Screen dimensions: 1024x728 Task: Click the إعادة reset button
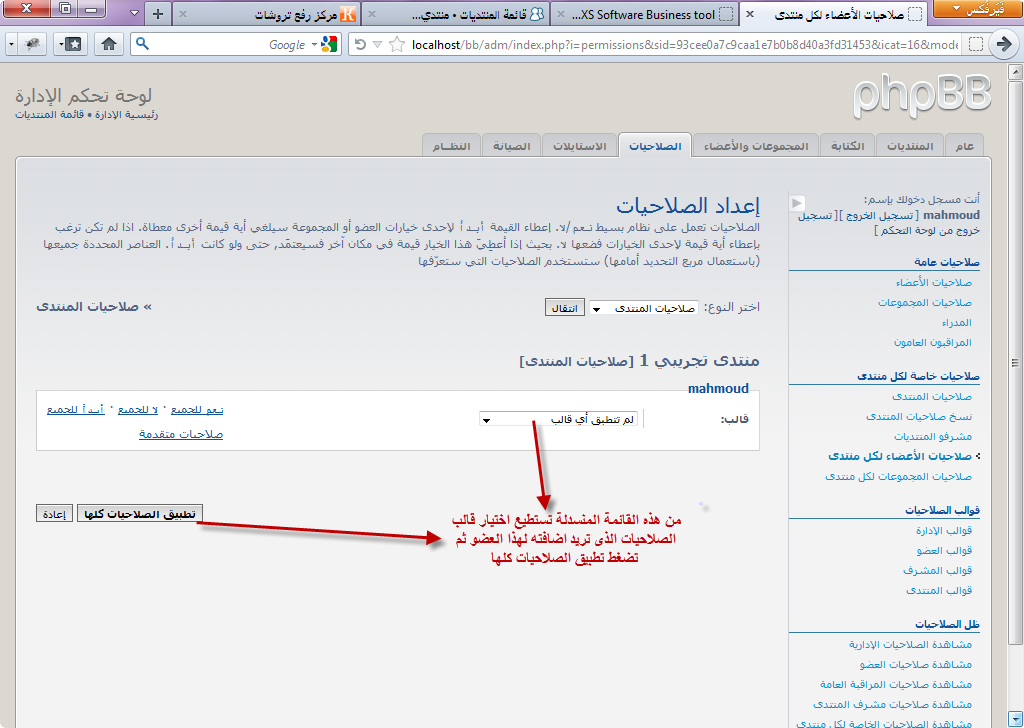(54, 514)
